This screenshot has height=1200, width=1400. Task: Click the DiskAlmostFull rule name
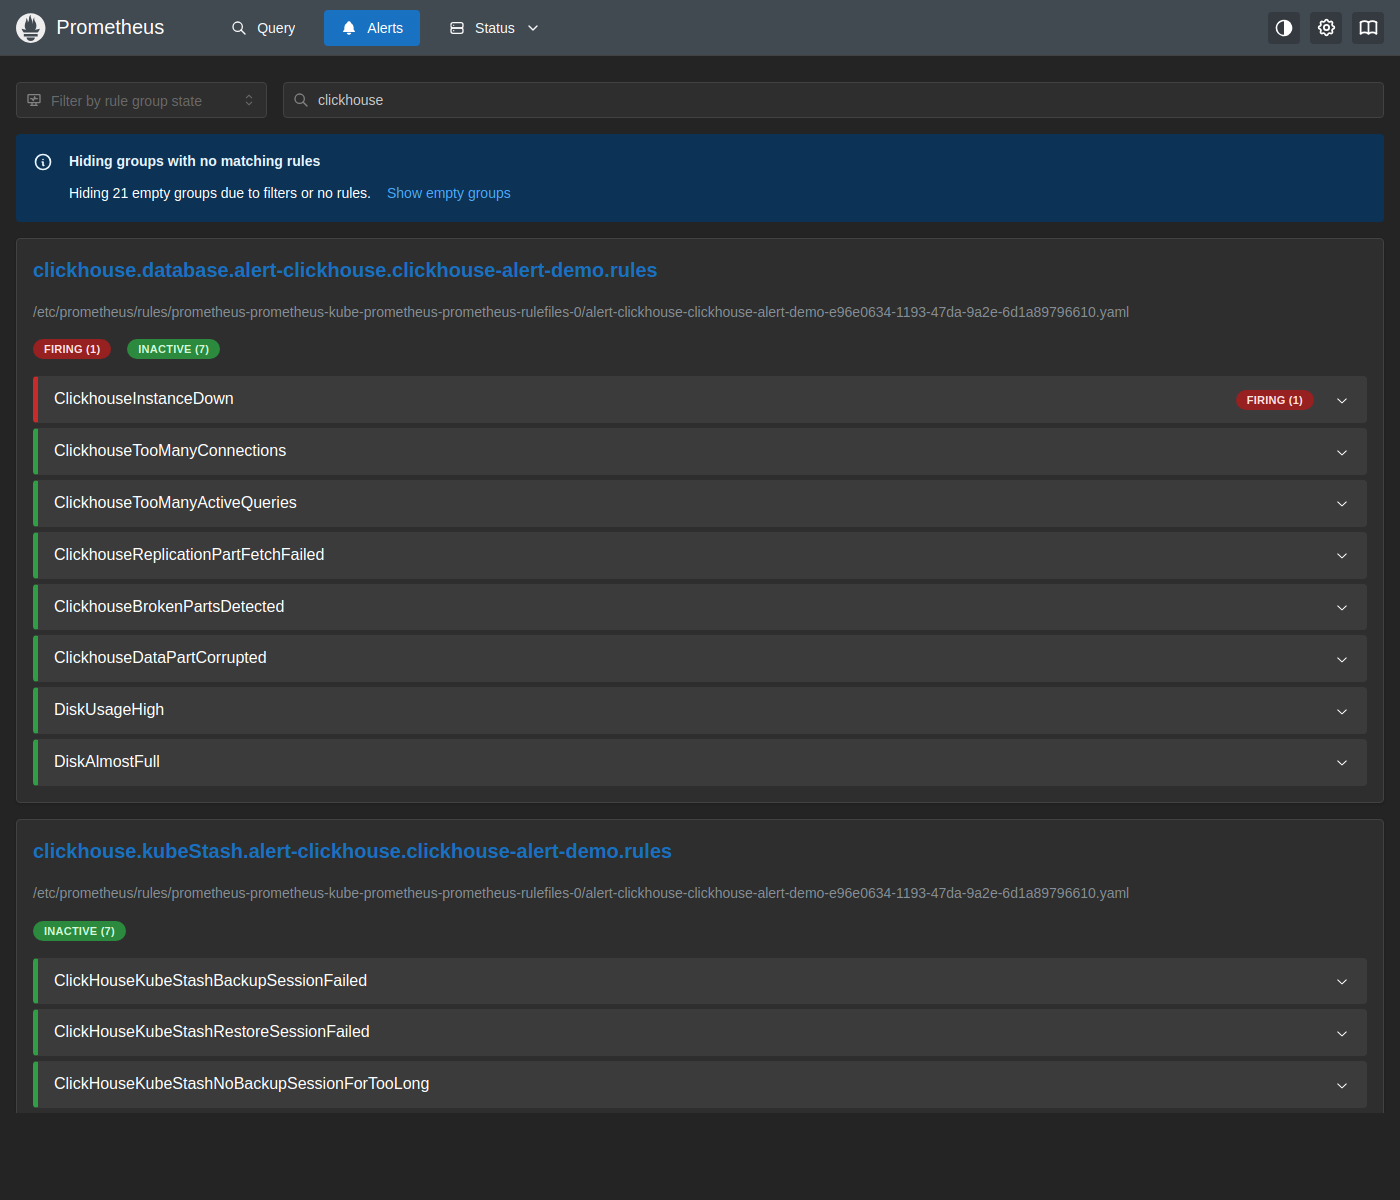(107, 761)
